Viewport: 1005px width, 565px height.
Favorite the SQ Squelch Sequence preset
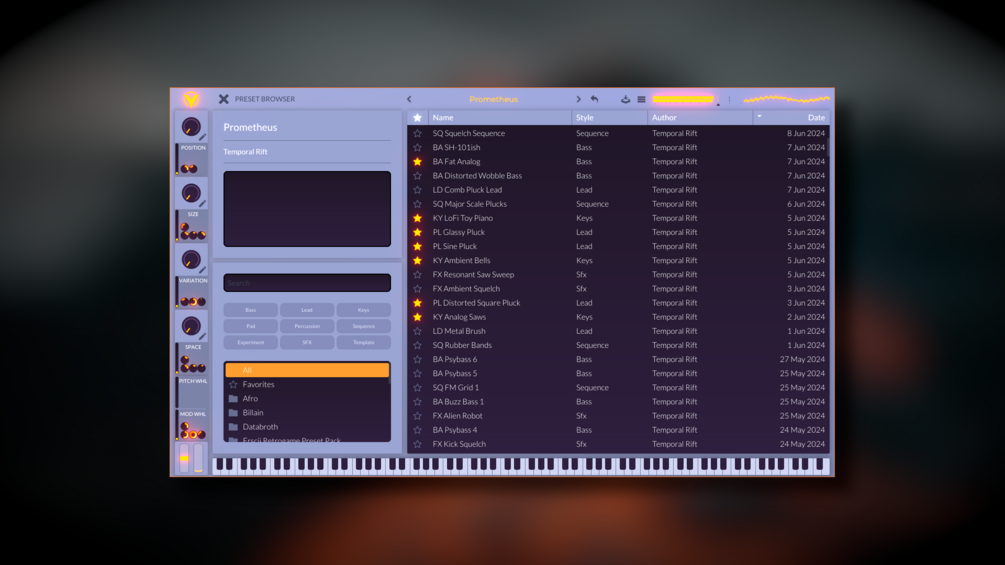417,133
